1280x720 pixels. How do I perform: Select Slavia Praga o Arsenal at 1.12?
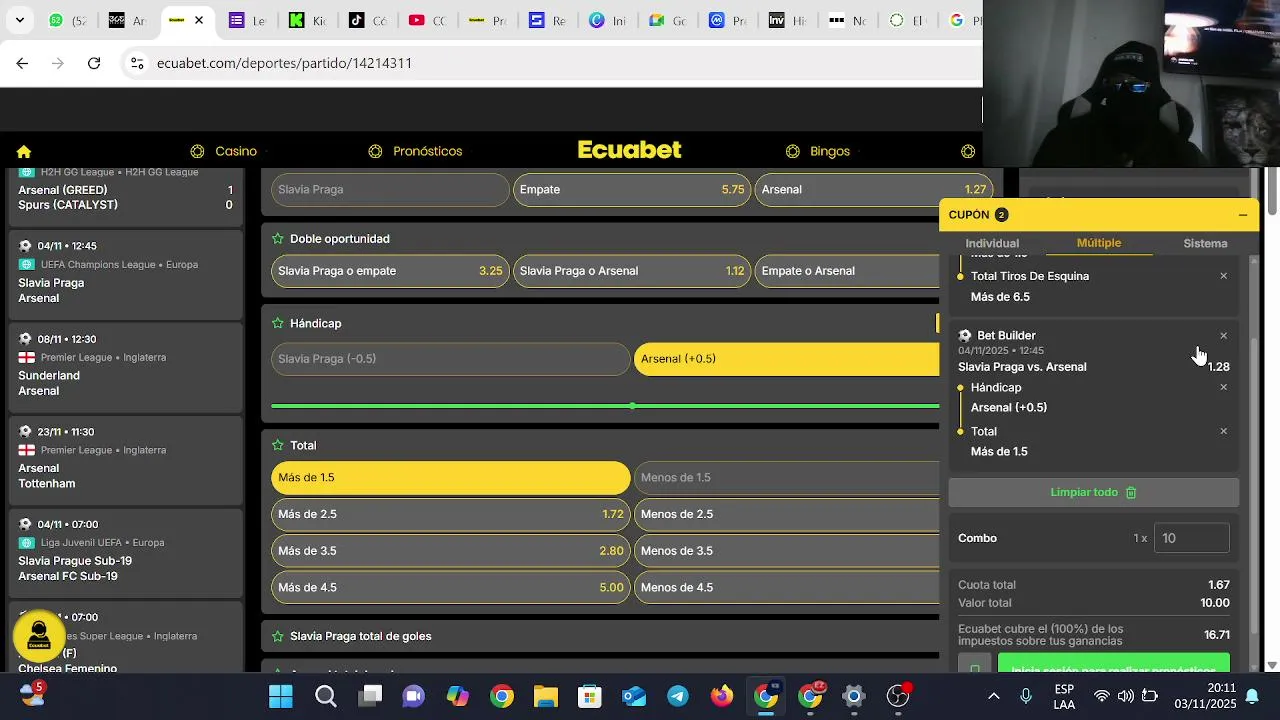pos(632,271)
